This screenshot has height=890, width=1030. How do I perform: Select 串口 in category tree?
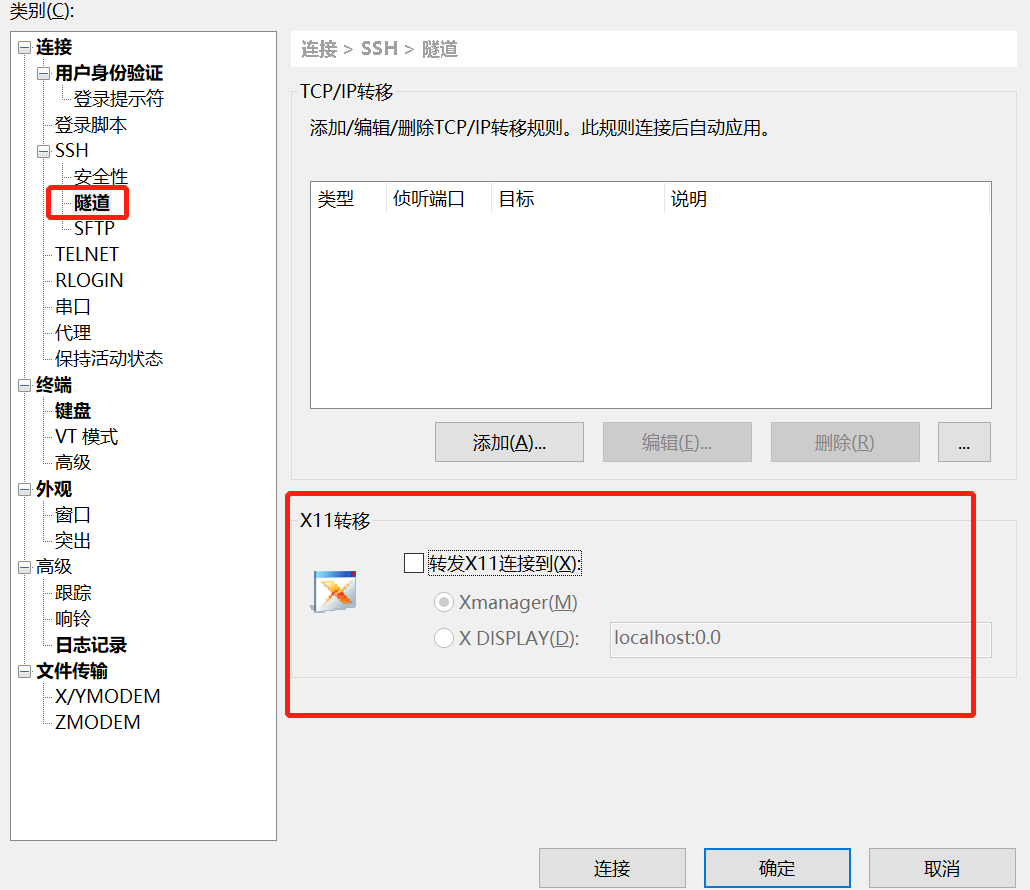73,307
